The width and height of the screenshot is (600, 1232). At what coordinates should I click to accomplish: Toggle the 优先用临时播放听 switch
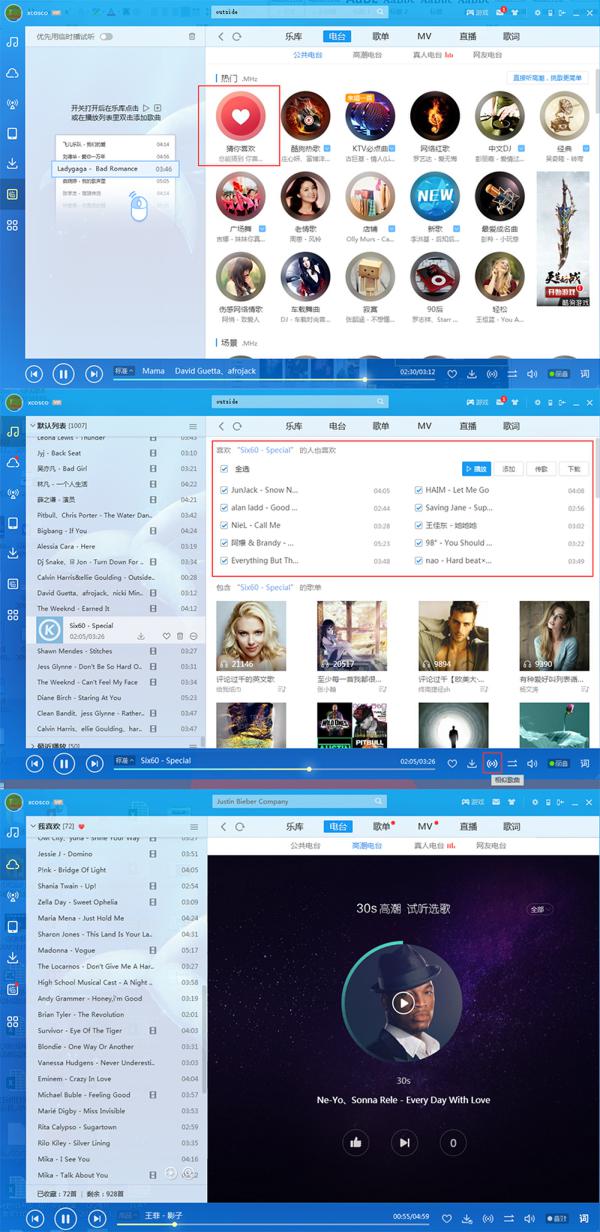(106, 37)
